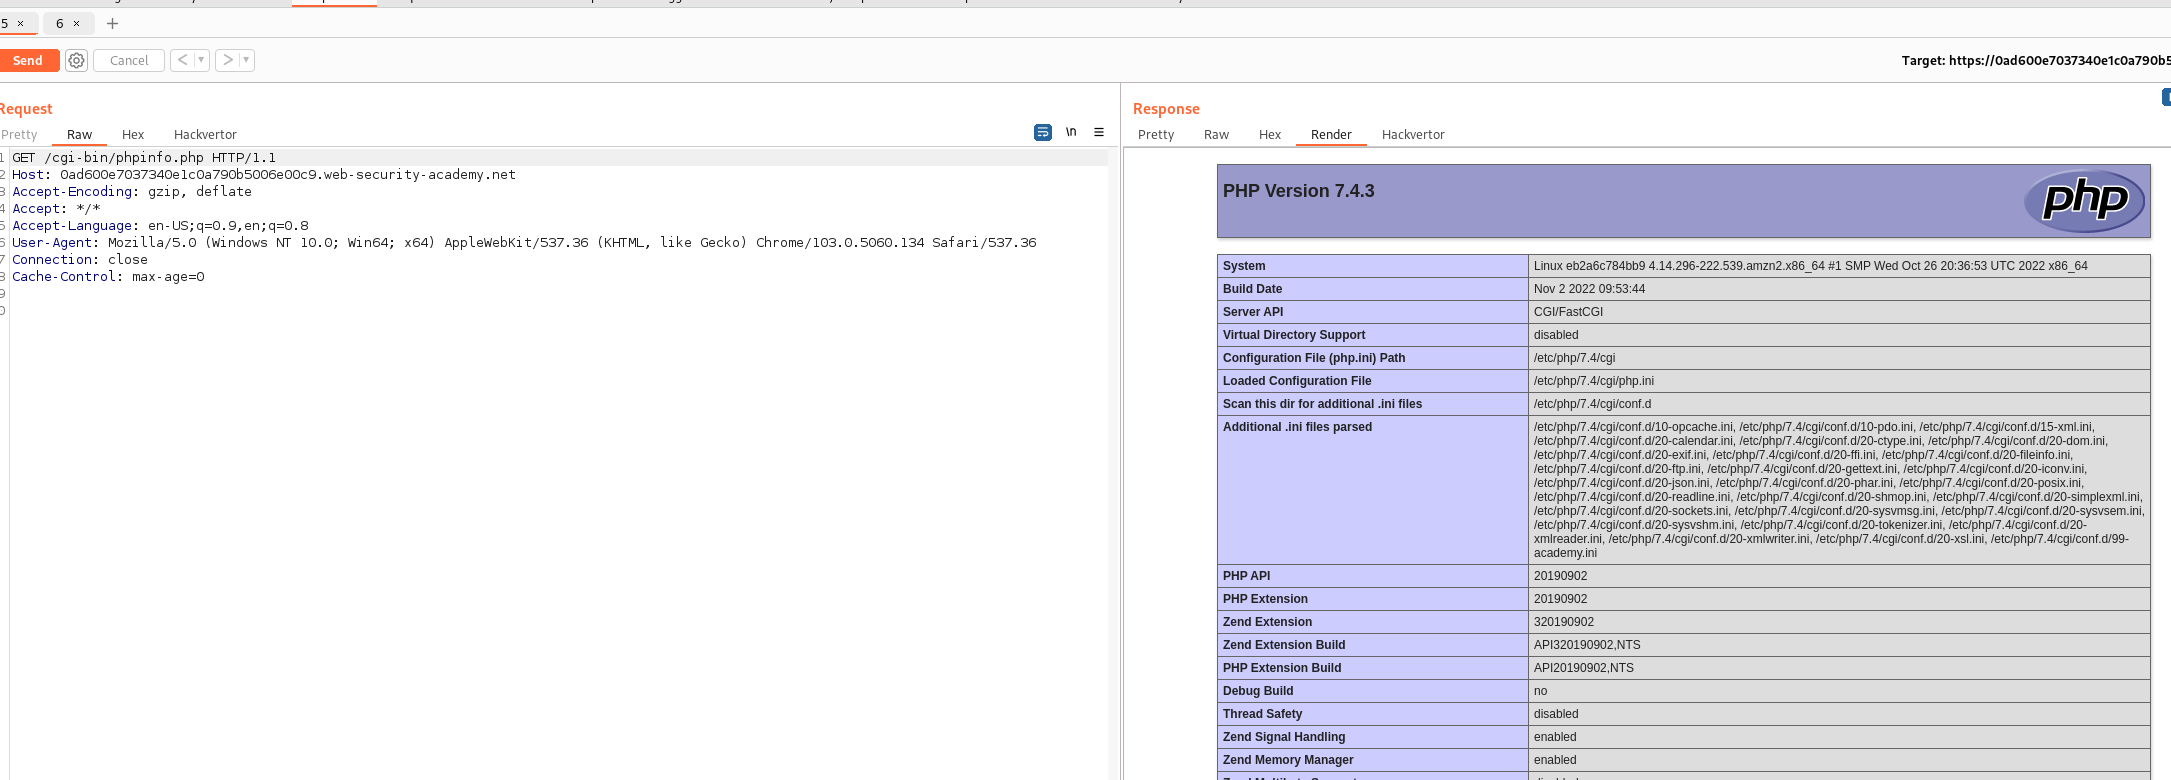Go back to previous request in history
The image size is (2171, 780).
(182, 60)
